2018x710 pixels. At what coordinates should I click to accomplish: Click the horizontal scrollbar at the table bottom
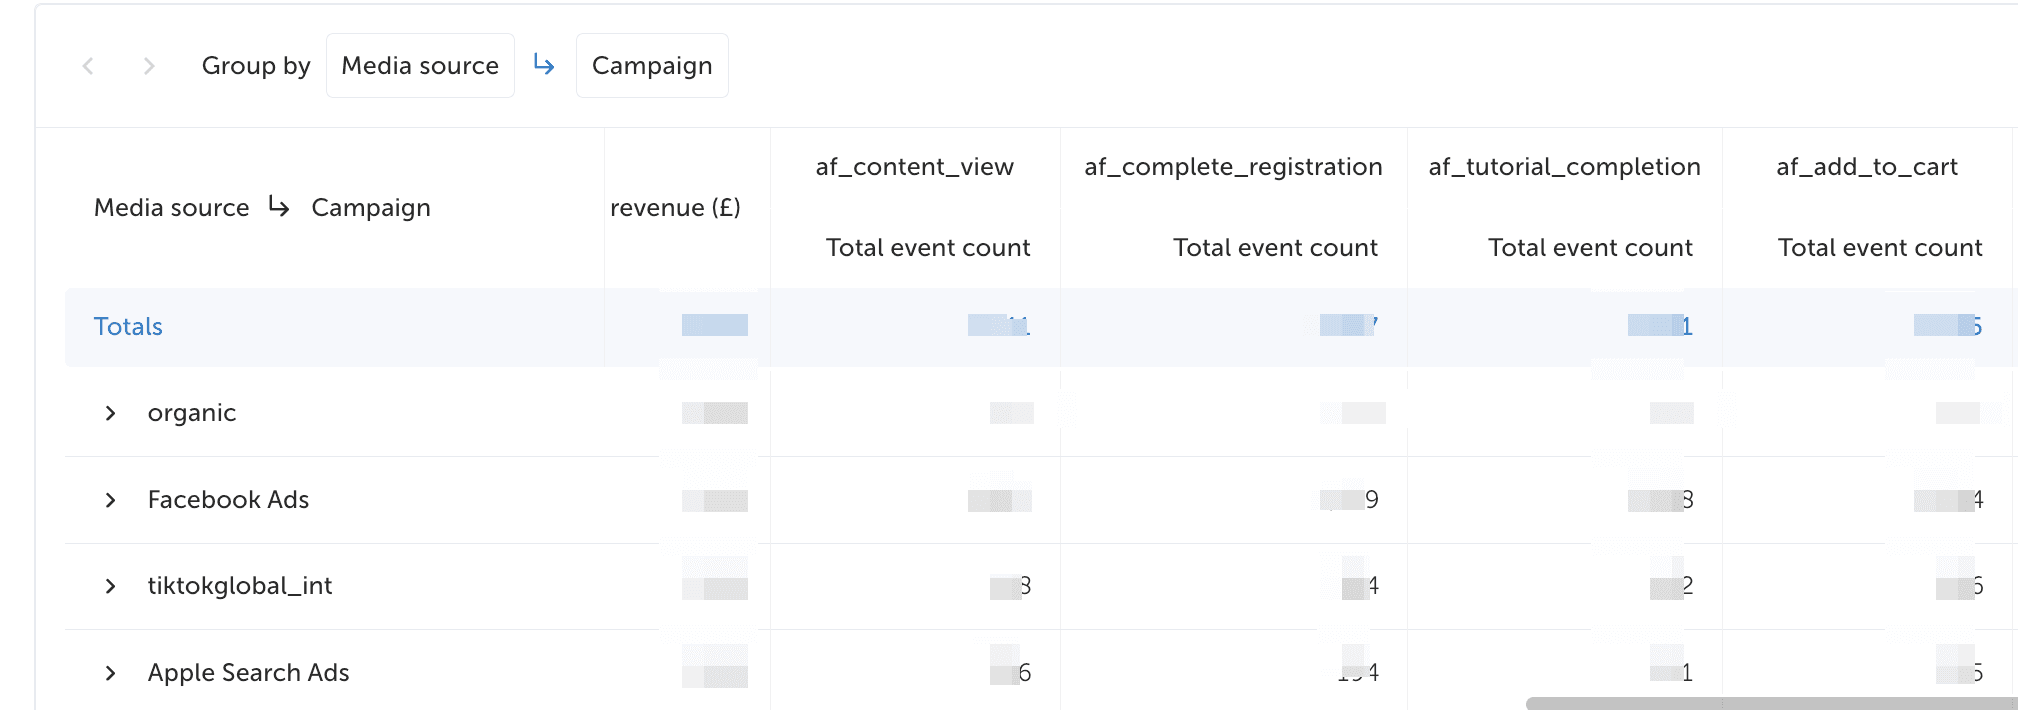pyautogui.click(x=1771, y=704)
